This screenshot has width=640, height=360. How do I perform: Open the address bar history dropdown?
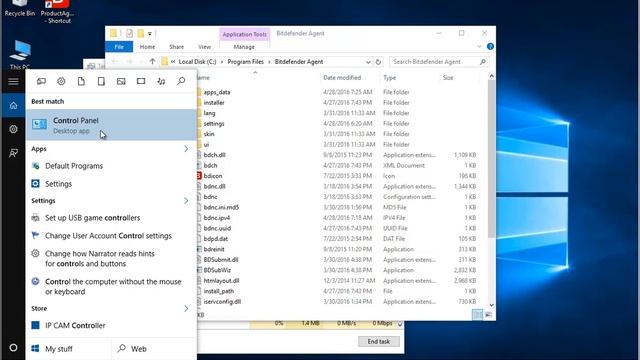[x=368, y=62]
